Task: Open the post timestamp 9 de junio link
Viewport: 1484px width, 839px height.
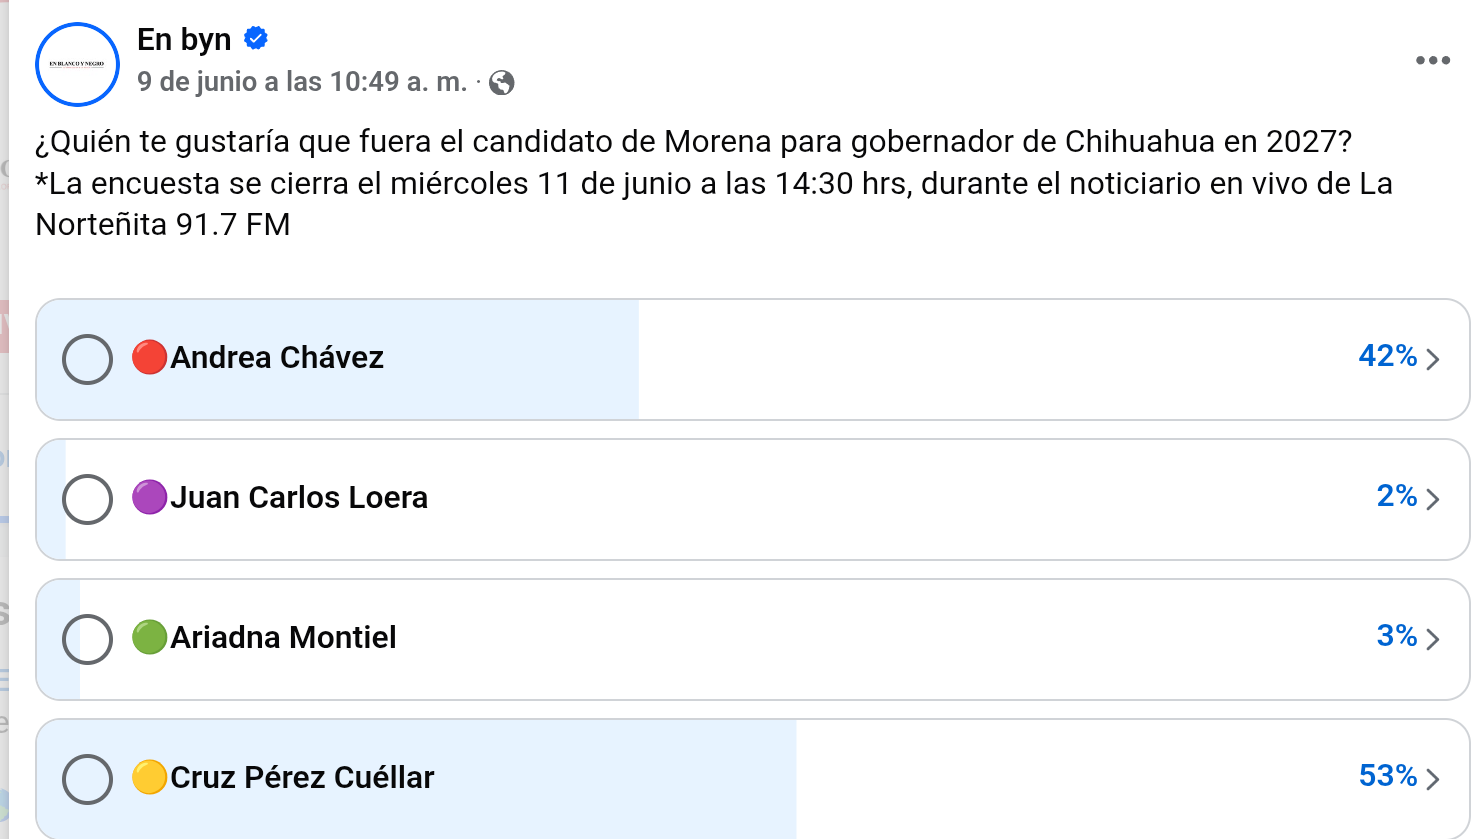Action: [302, 82]
